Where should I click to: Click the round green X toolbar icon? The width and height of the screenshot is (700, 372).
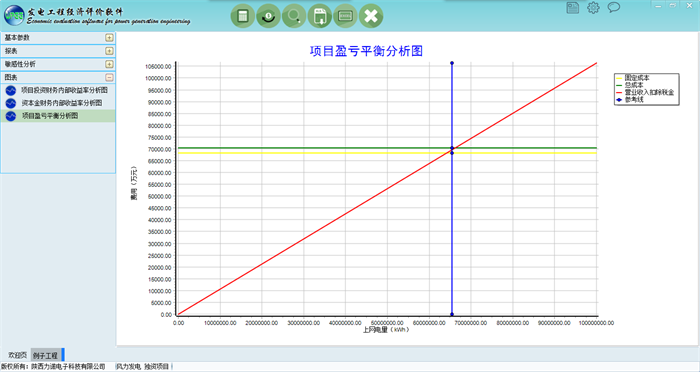(371, 16)
